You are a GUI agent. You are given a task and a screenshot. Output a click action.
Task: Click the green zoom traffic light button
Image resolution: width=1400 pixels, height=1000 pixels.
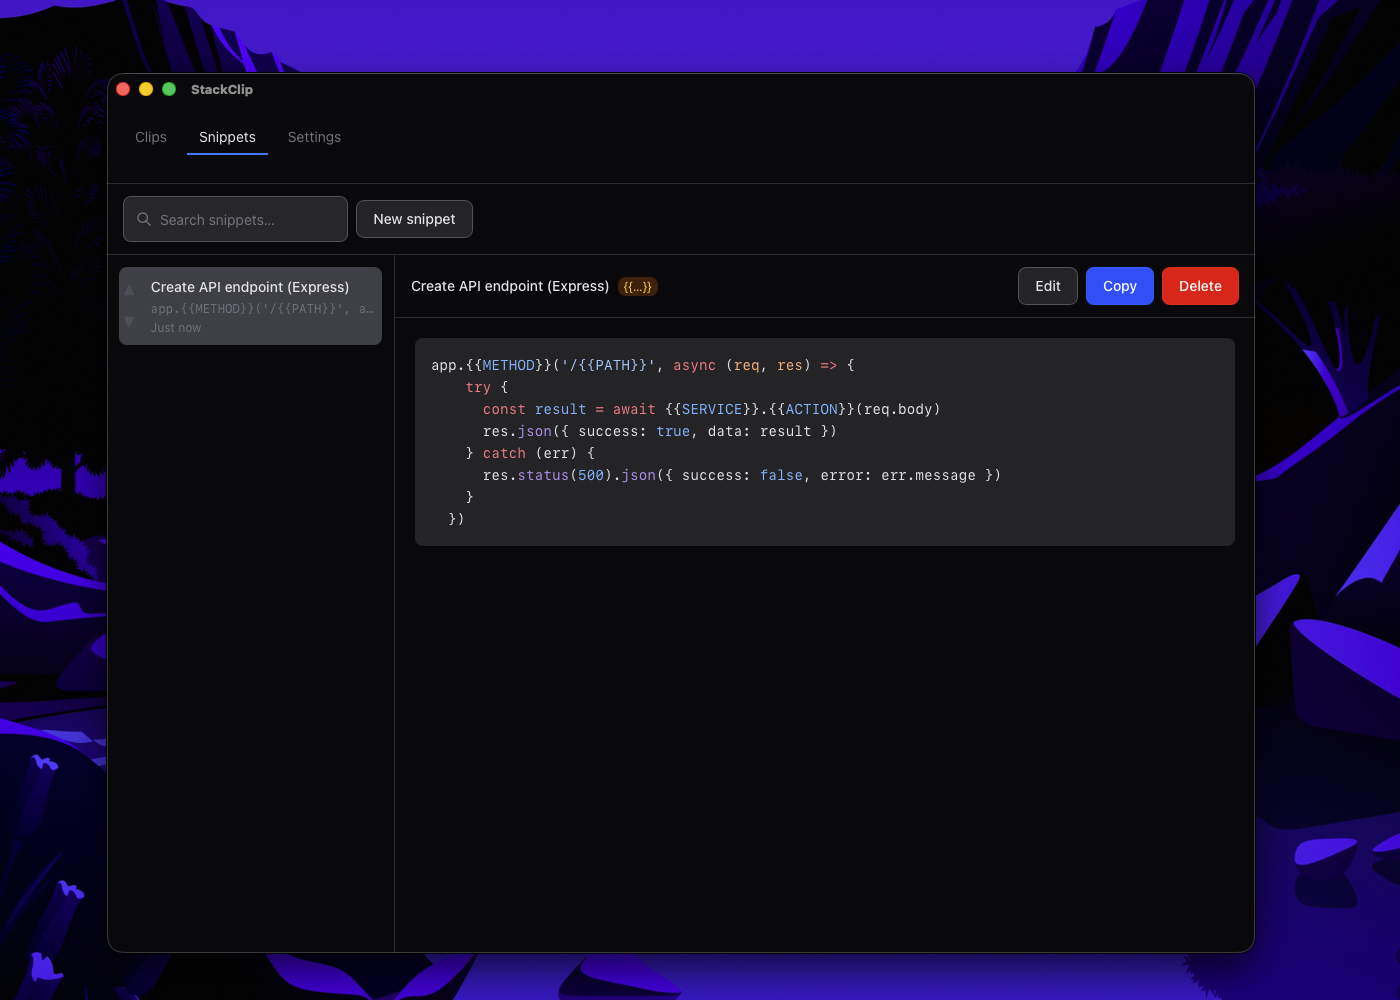coord(168,89)
